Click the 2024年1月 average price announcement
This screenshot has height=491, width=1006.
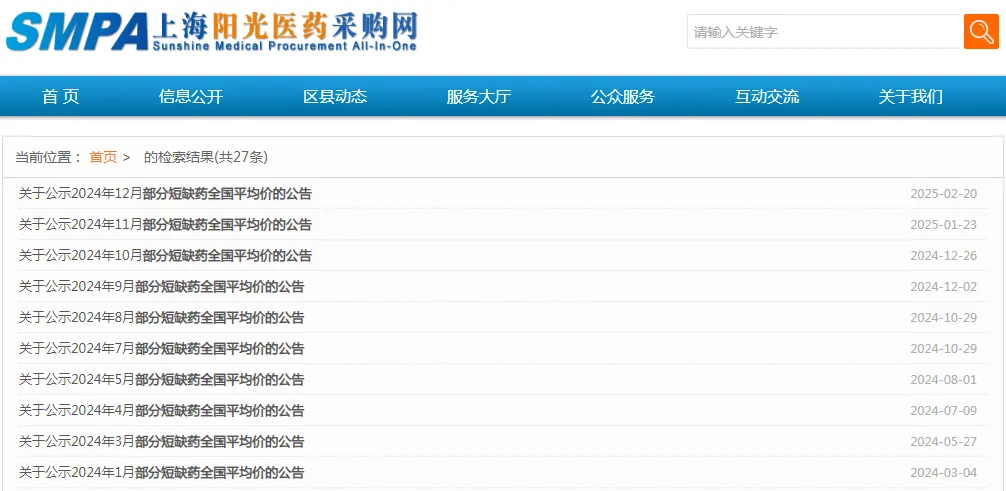tap(161, 473)
